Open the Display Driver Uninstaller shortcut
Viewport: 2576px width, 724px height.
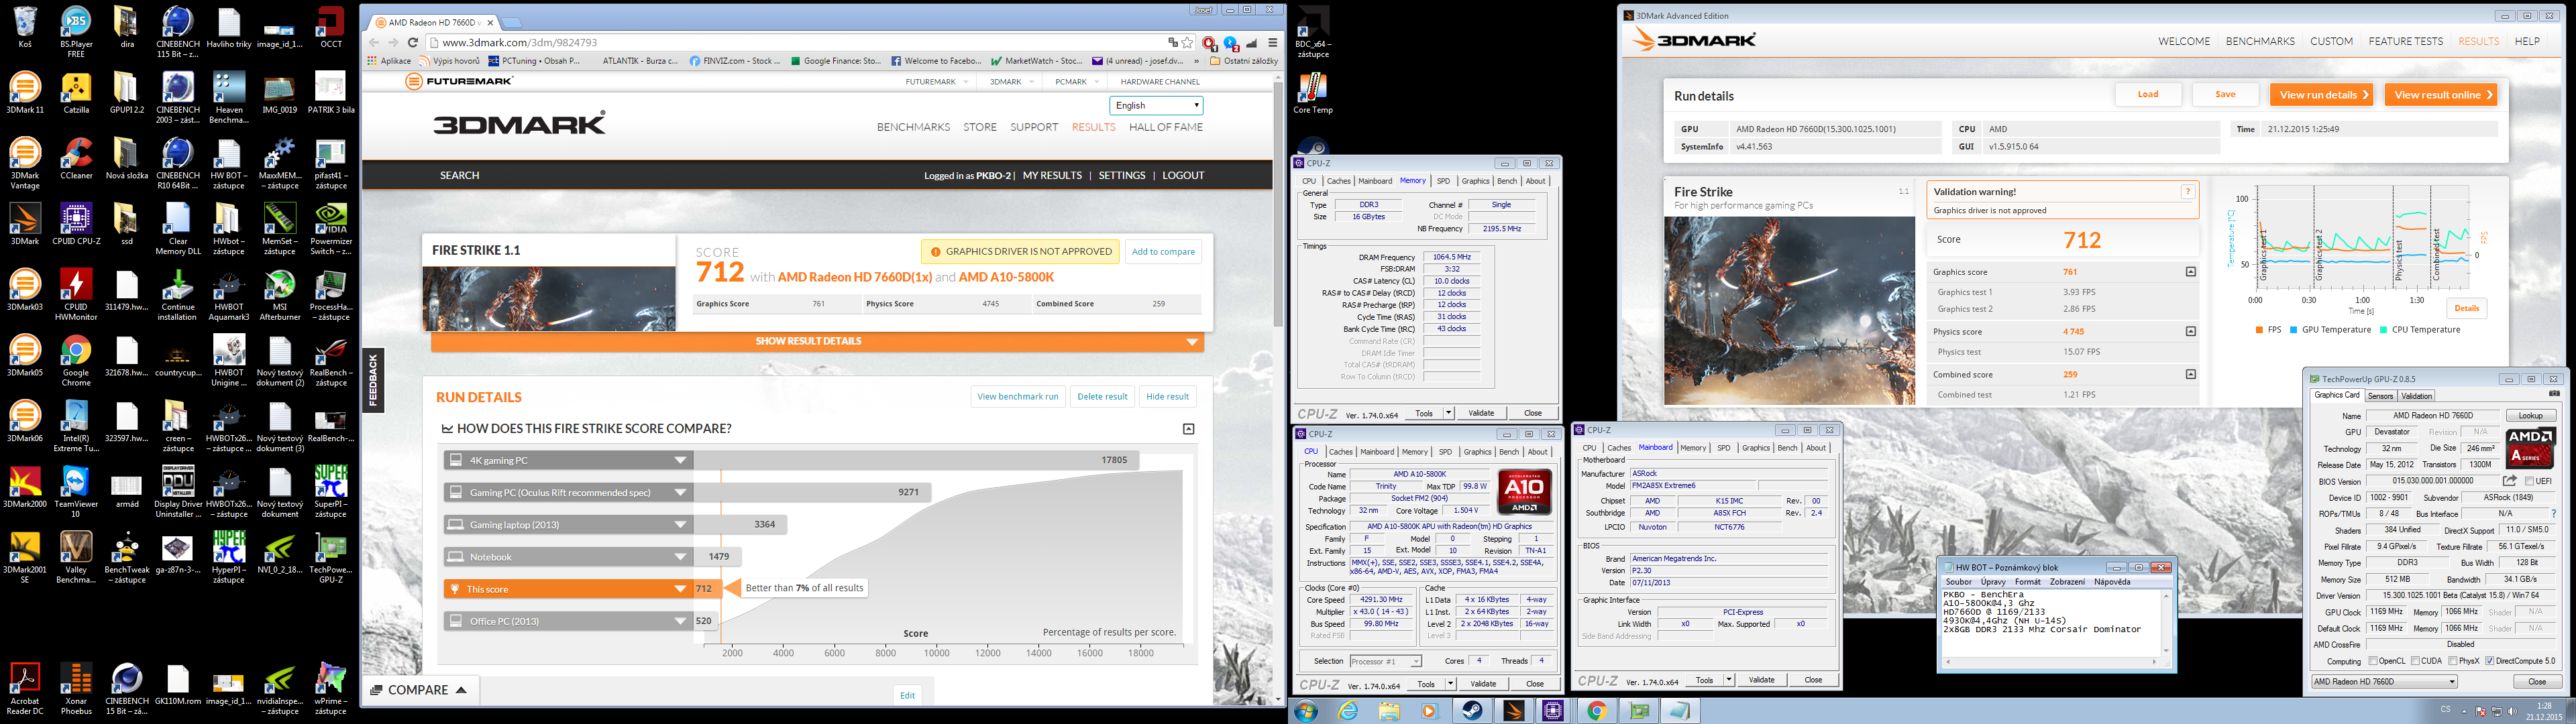pyautogui.click(x=178, y=492)
